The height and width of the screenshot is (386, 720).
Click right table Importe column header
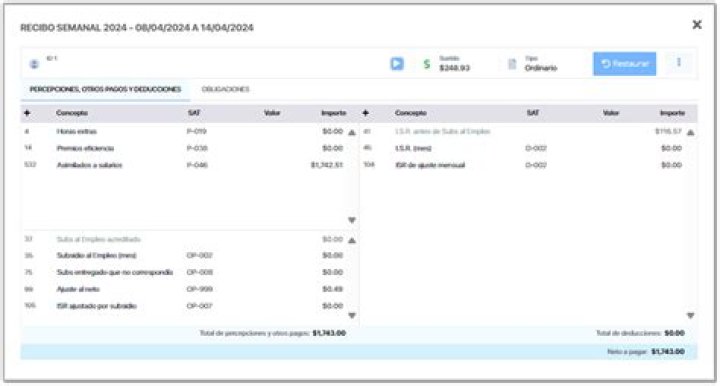coord(673,113)
